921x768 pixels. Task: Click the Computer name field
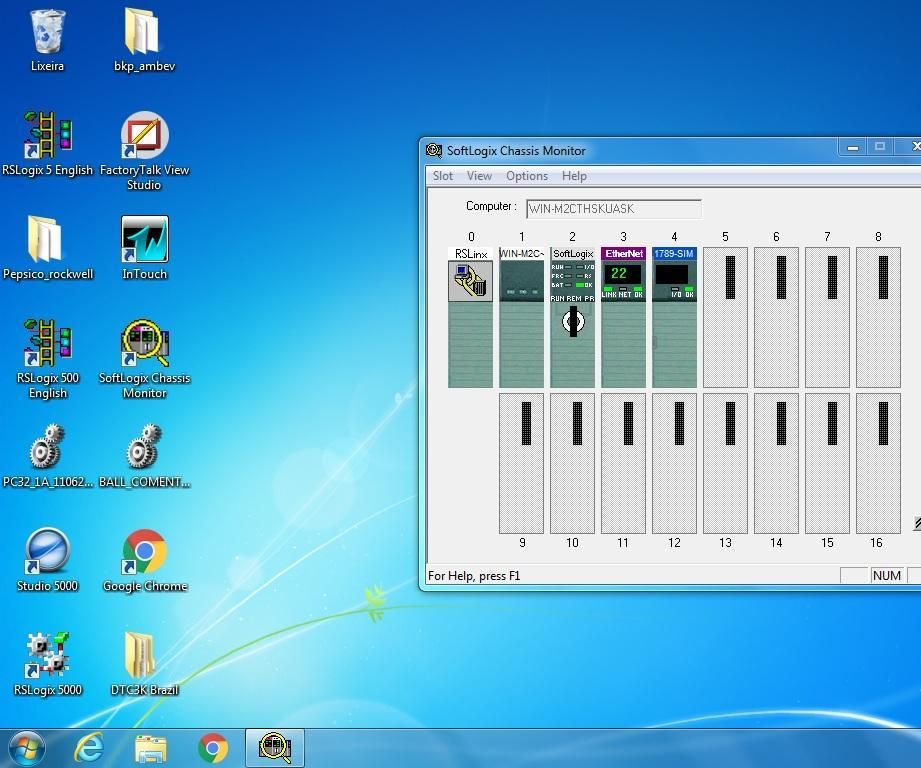click(x=614, y=208)
